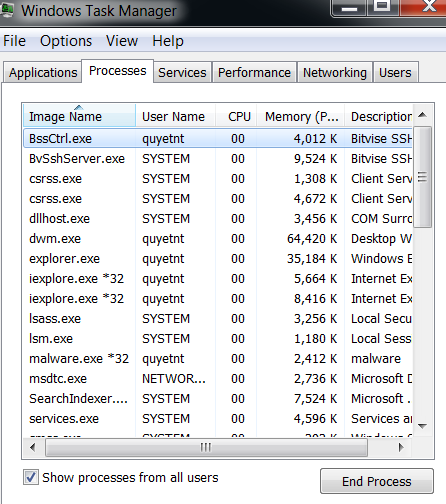Select the dllhost.exe process

(218, 219)
